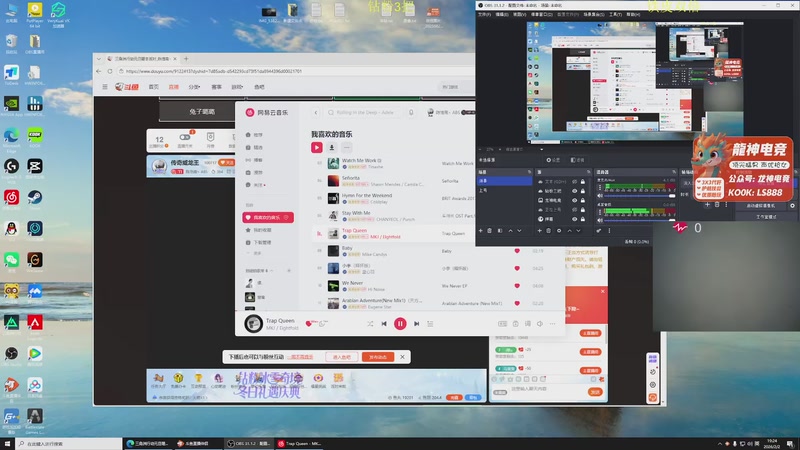Screen dimensions: 800x450
Task: Open source properties gear in OBS sources toolbar
Action: pos(559,231)
